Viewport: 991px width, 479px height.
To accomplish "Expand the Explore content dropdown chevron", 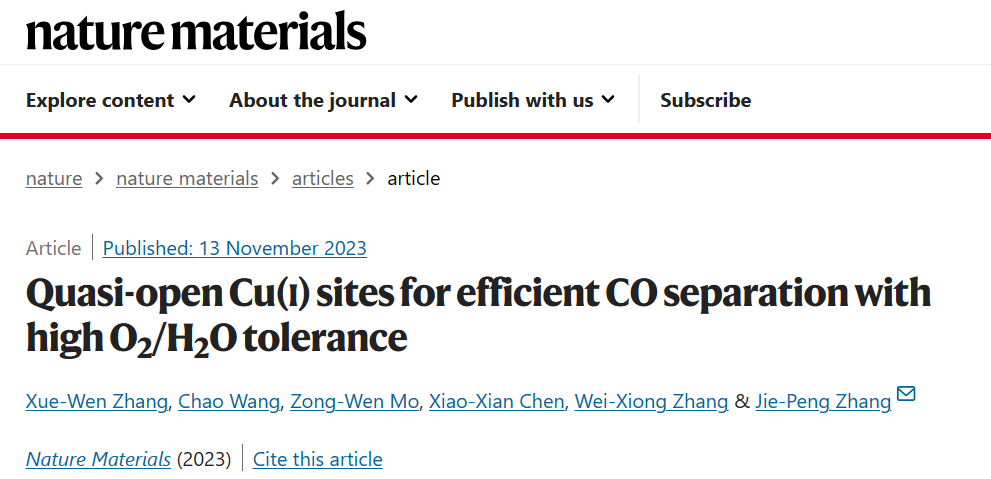I will click(189, 99).
